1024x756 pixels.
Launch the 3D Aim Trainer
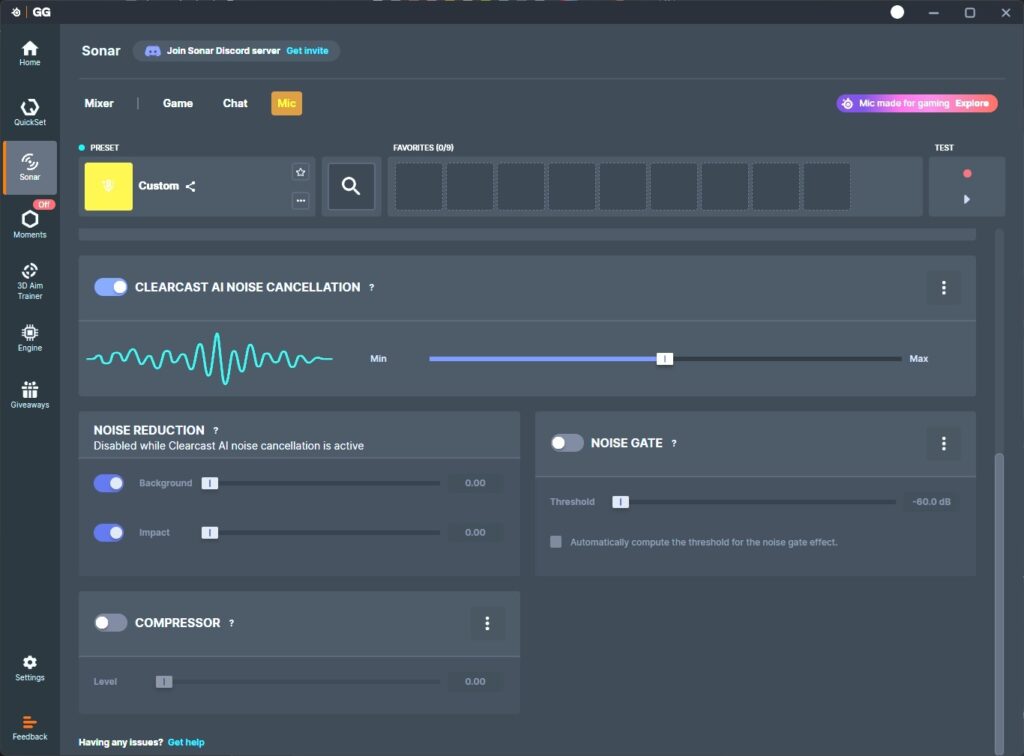pyautogui.click(x=29, y=281)
